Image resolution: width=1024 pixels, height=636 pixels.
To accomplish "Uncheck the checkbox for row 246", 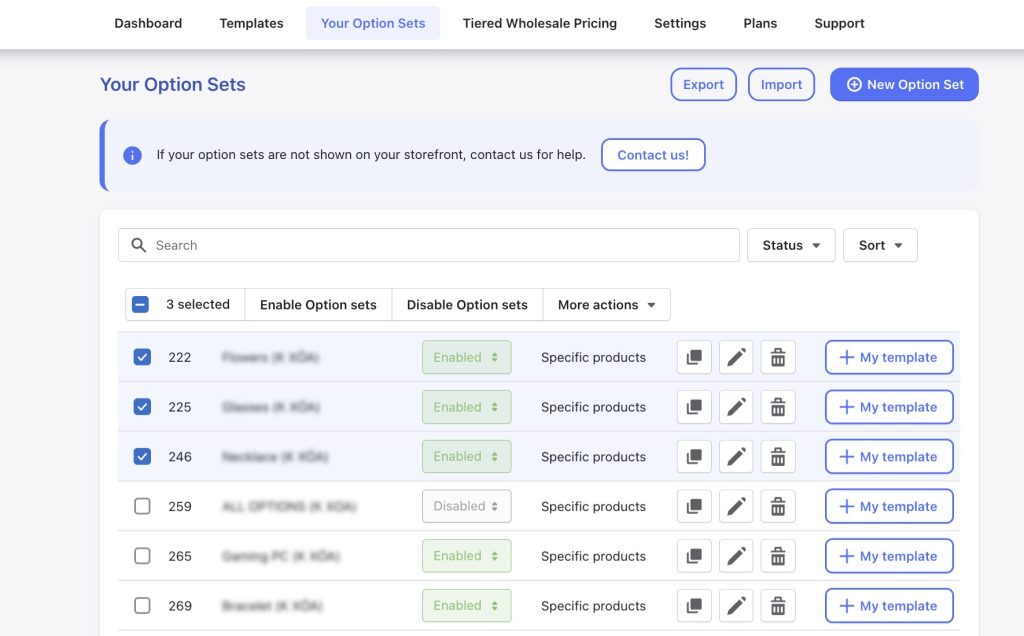I will click(142, 456).
